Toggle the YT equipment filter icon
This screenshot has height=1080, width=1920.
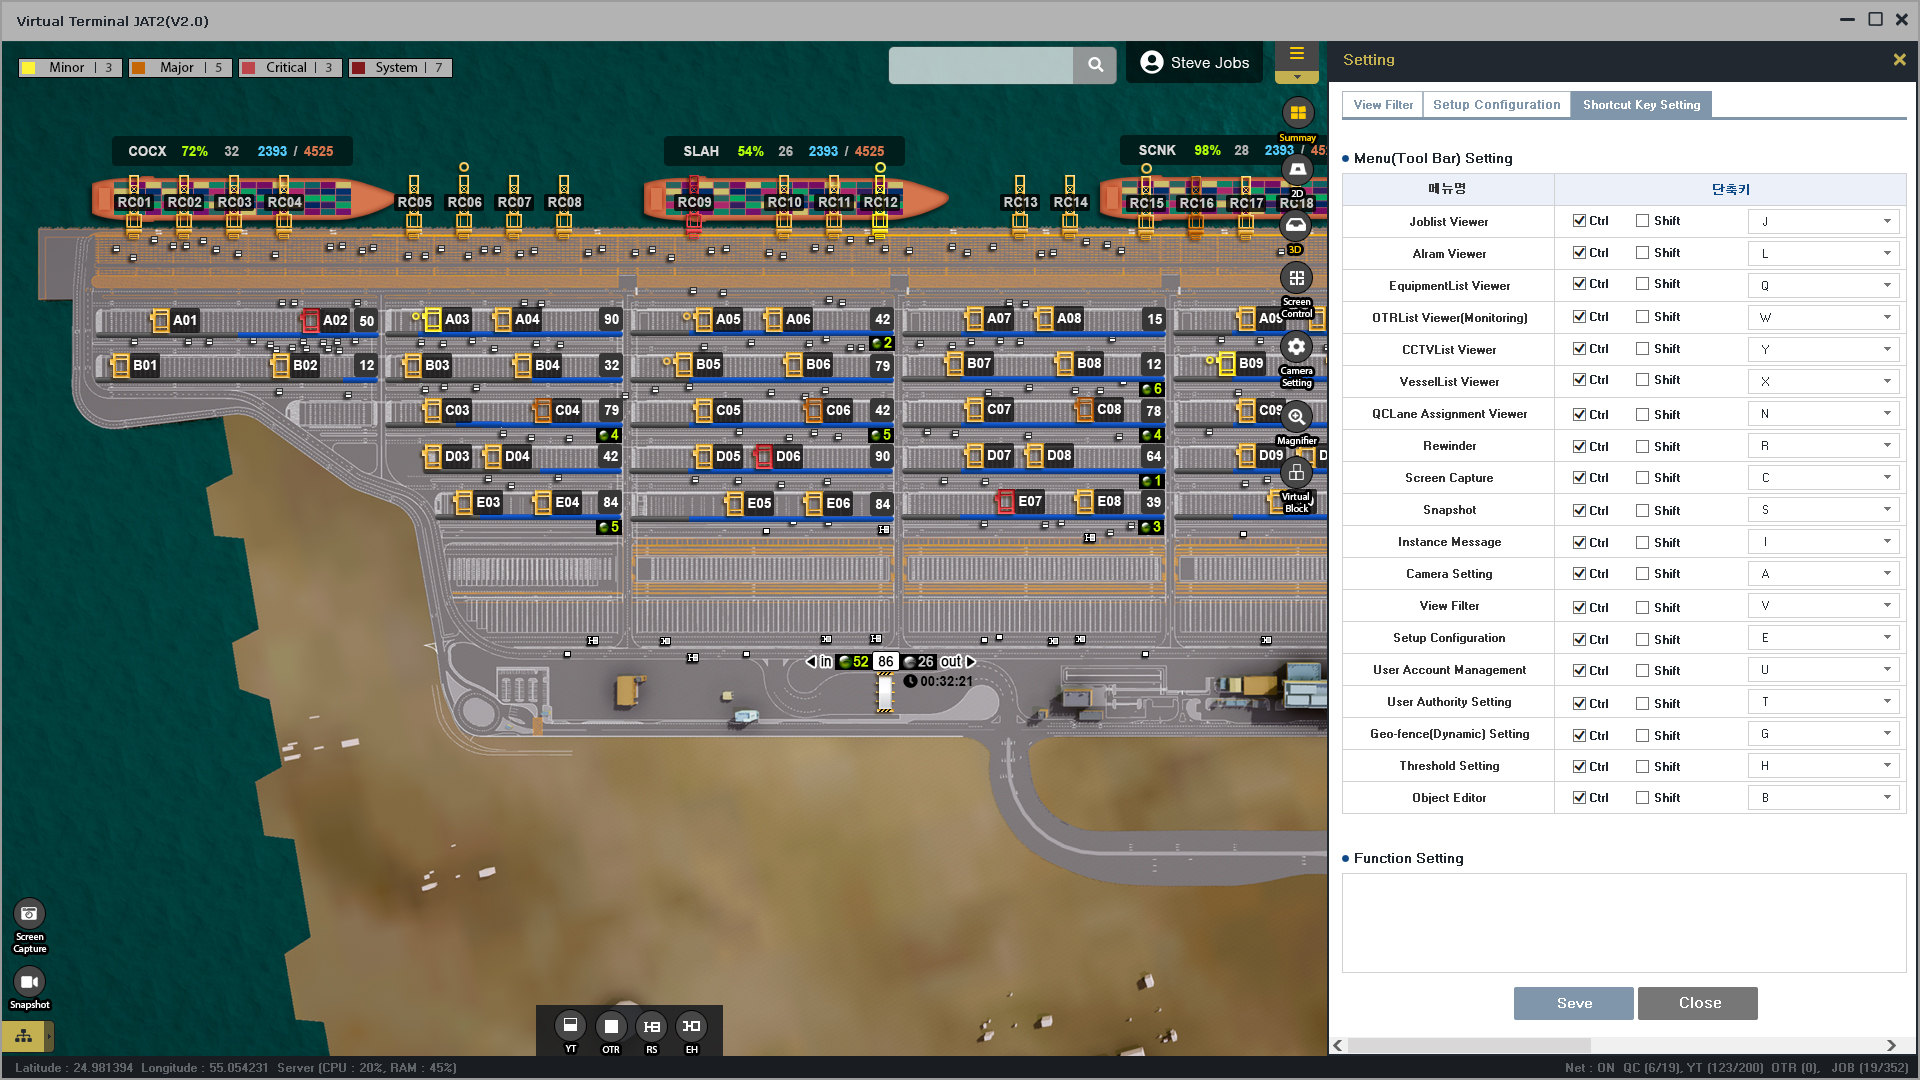click(x=570, y=1026)
